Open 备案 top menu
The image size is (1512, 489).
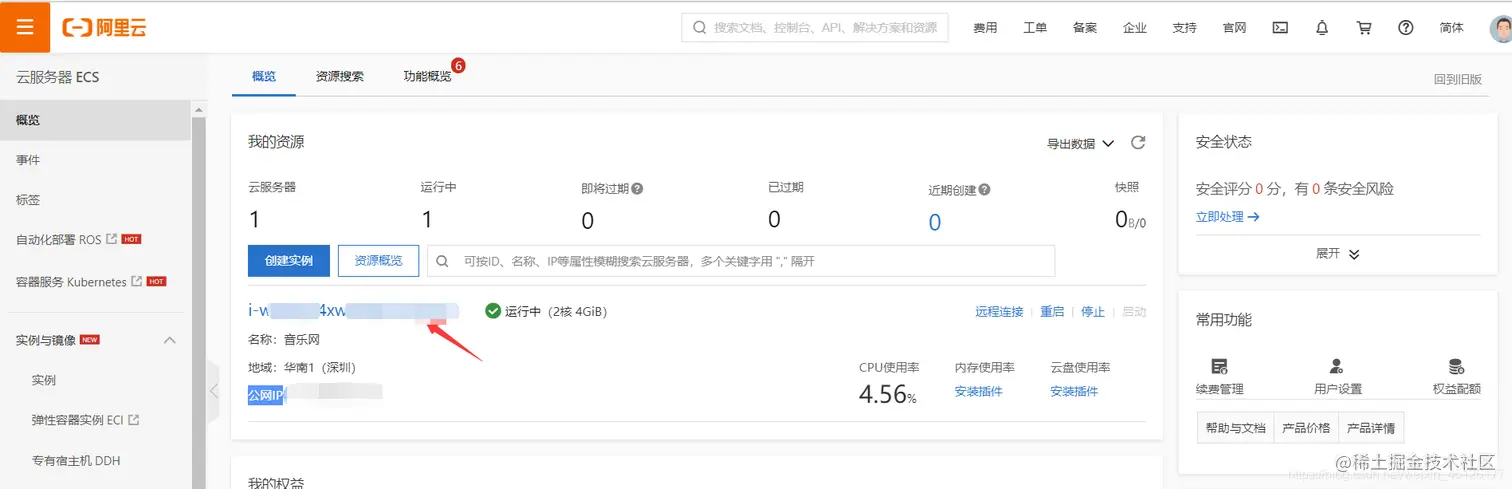click(x=1085, y=28)
